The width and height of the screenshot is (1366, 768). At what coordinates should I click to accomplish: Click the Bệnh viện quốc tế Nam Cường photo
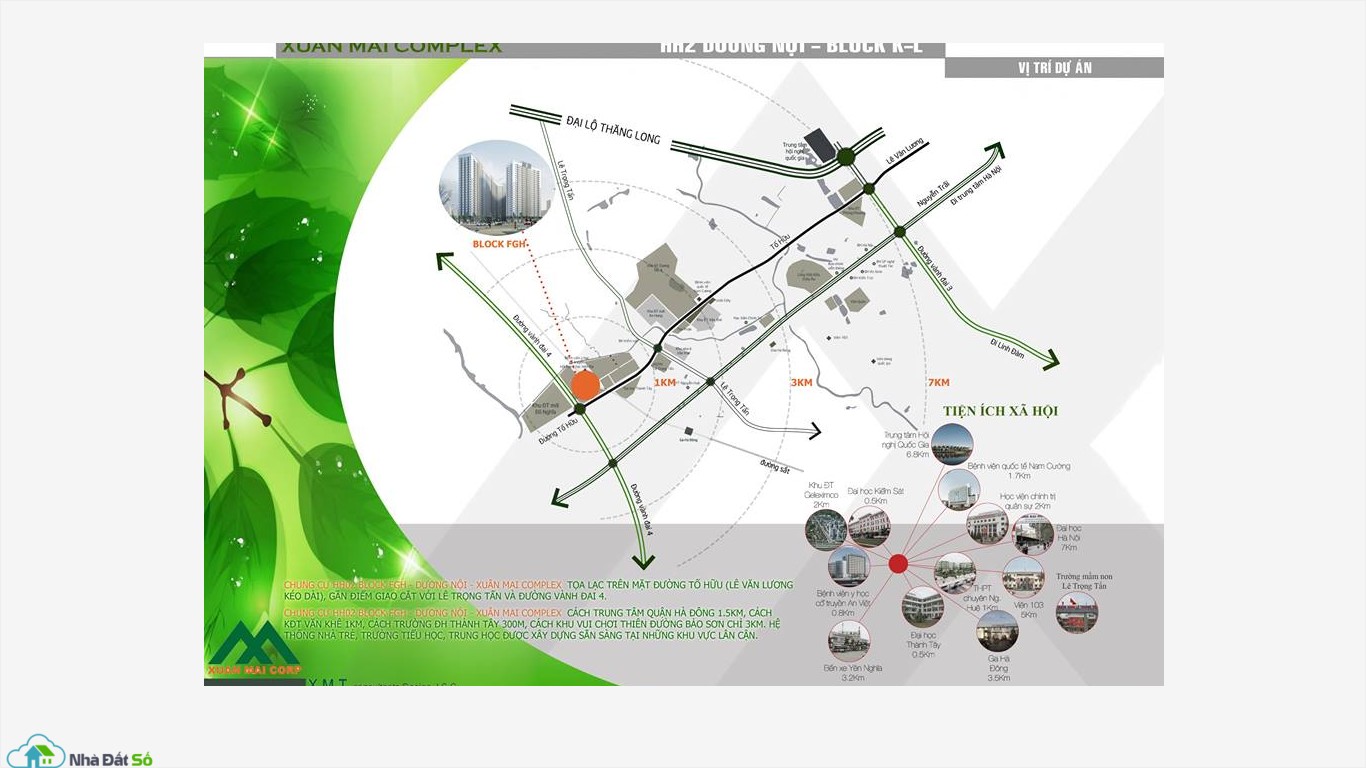(x=959, y=489)
